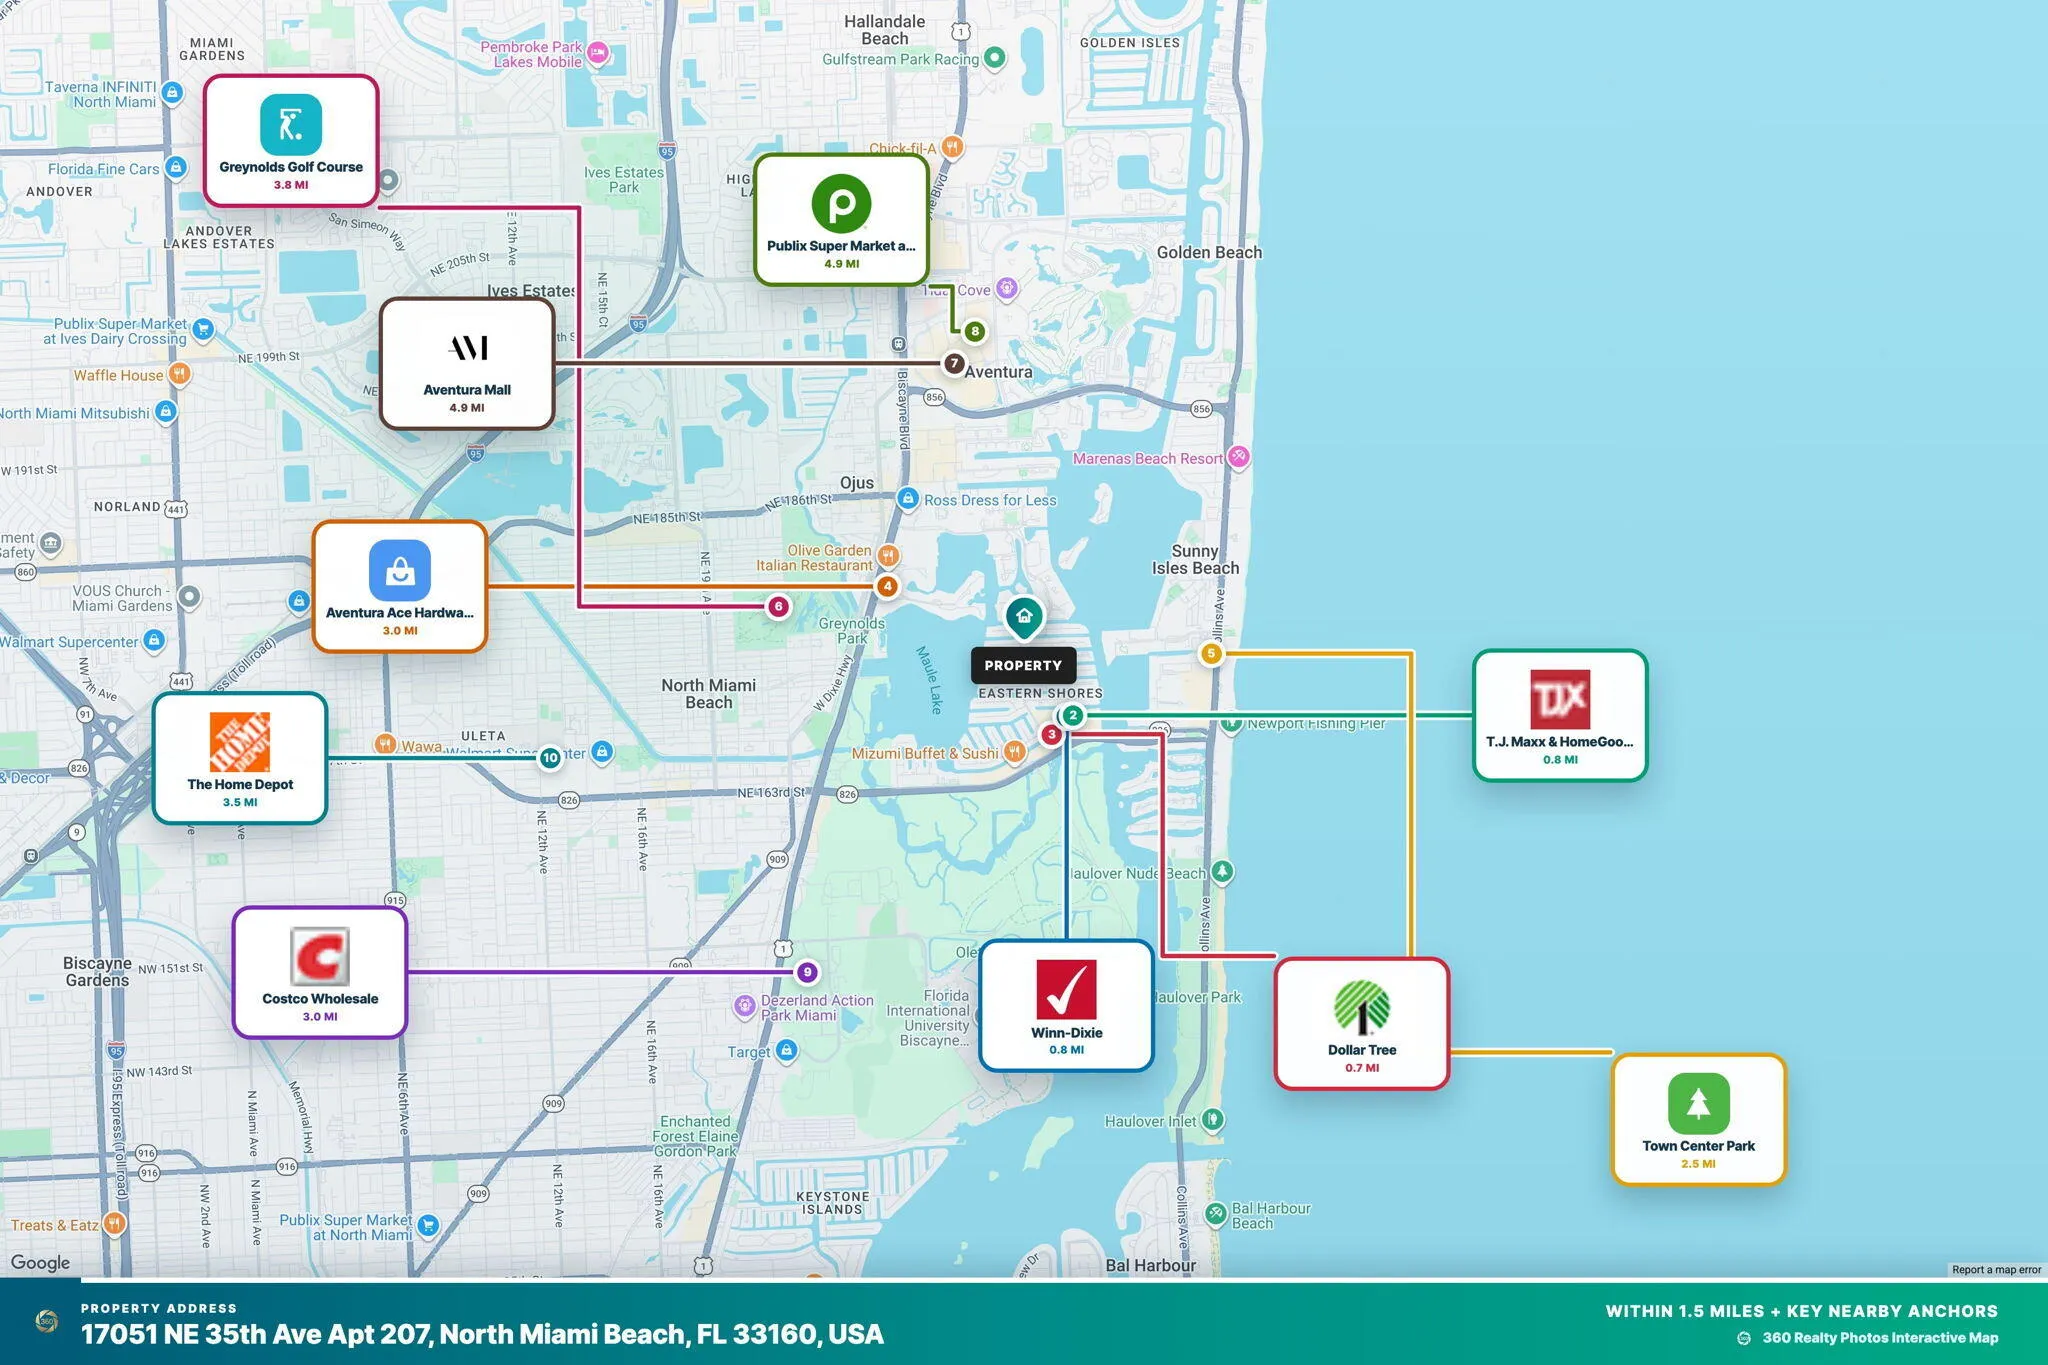The width and height of the screenshot is (2048, 1365).
Task: Click the Ross Dress for Less pin
Action: click(907, 499)
